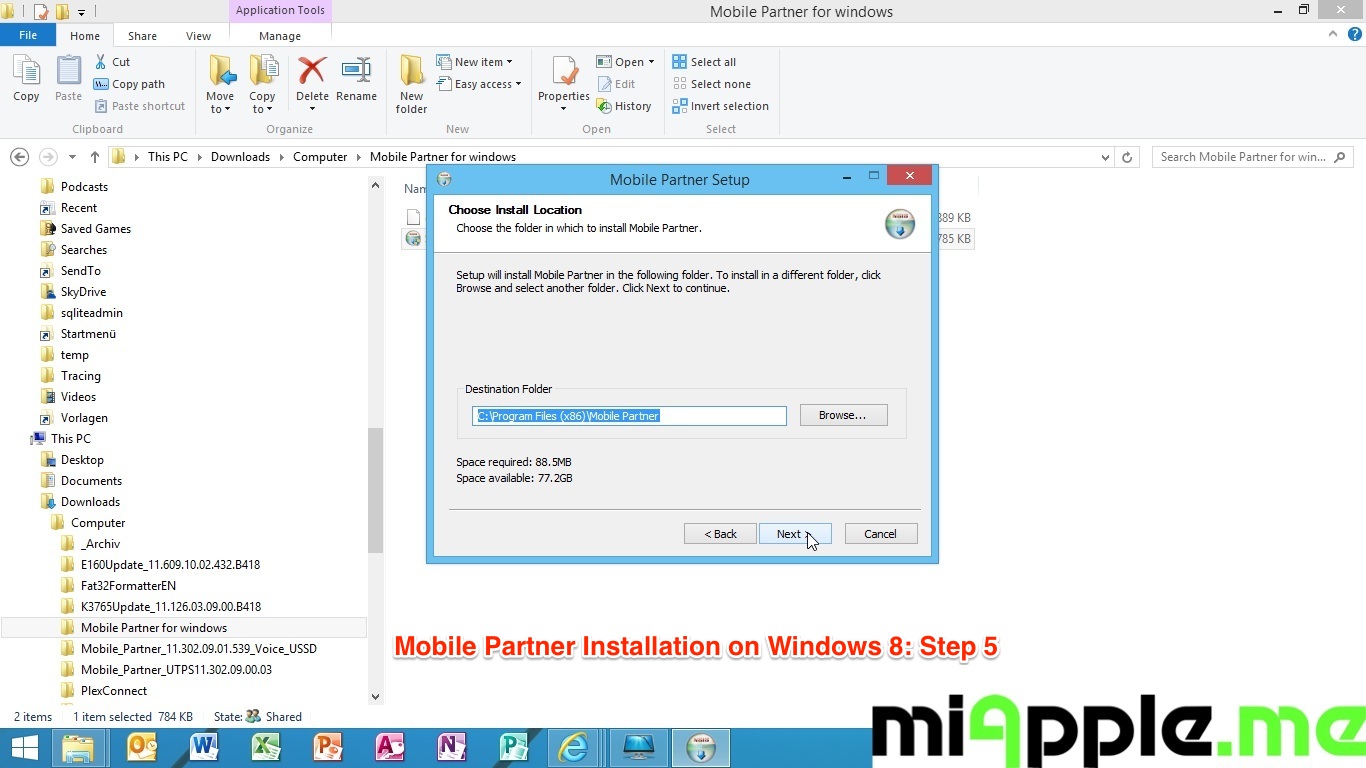Click the Rename icon in the ribbon

click(356, 72)
